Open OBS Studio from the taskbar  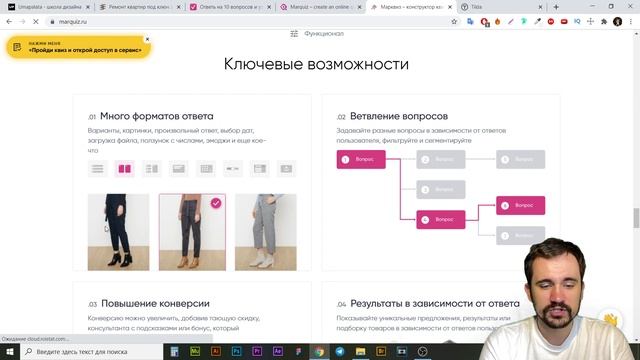tap(422, 351)
